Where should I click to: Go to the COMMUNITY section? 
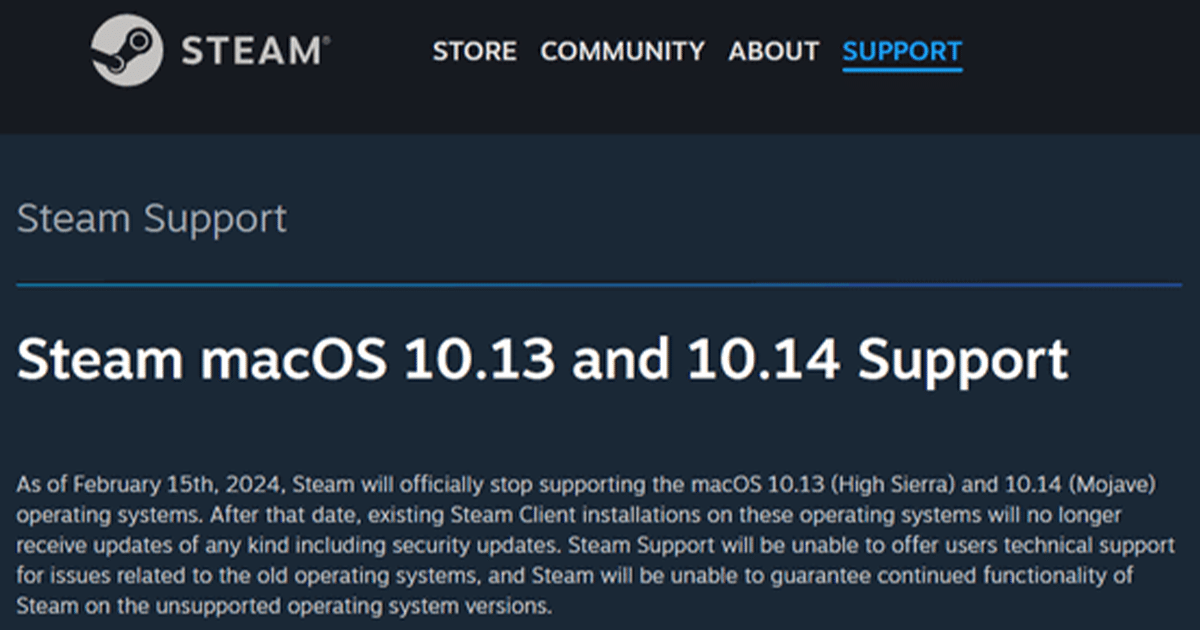pos(622,51)
